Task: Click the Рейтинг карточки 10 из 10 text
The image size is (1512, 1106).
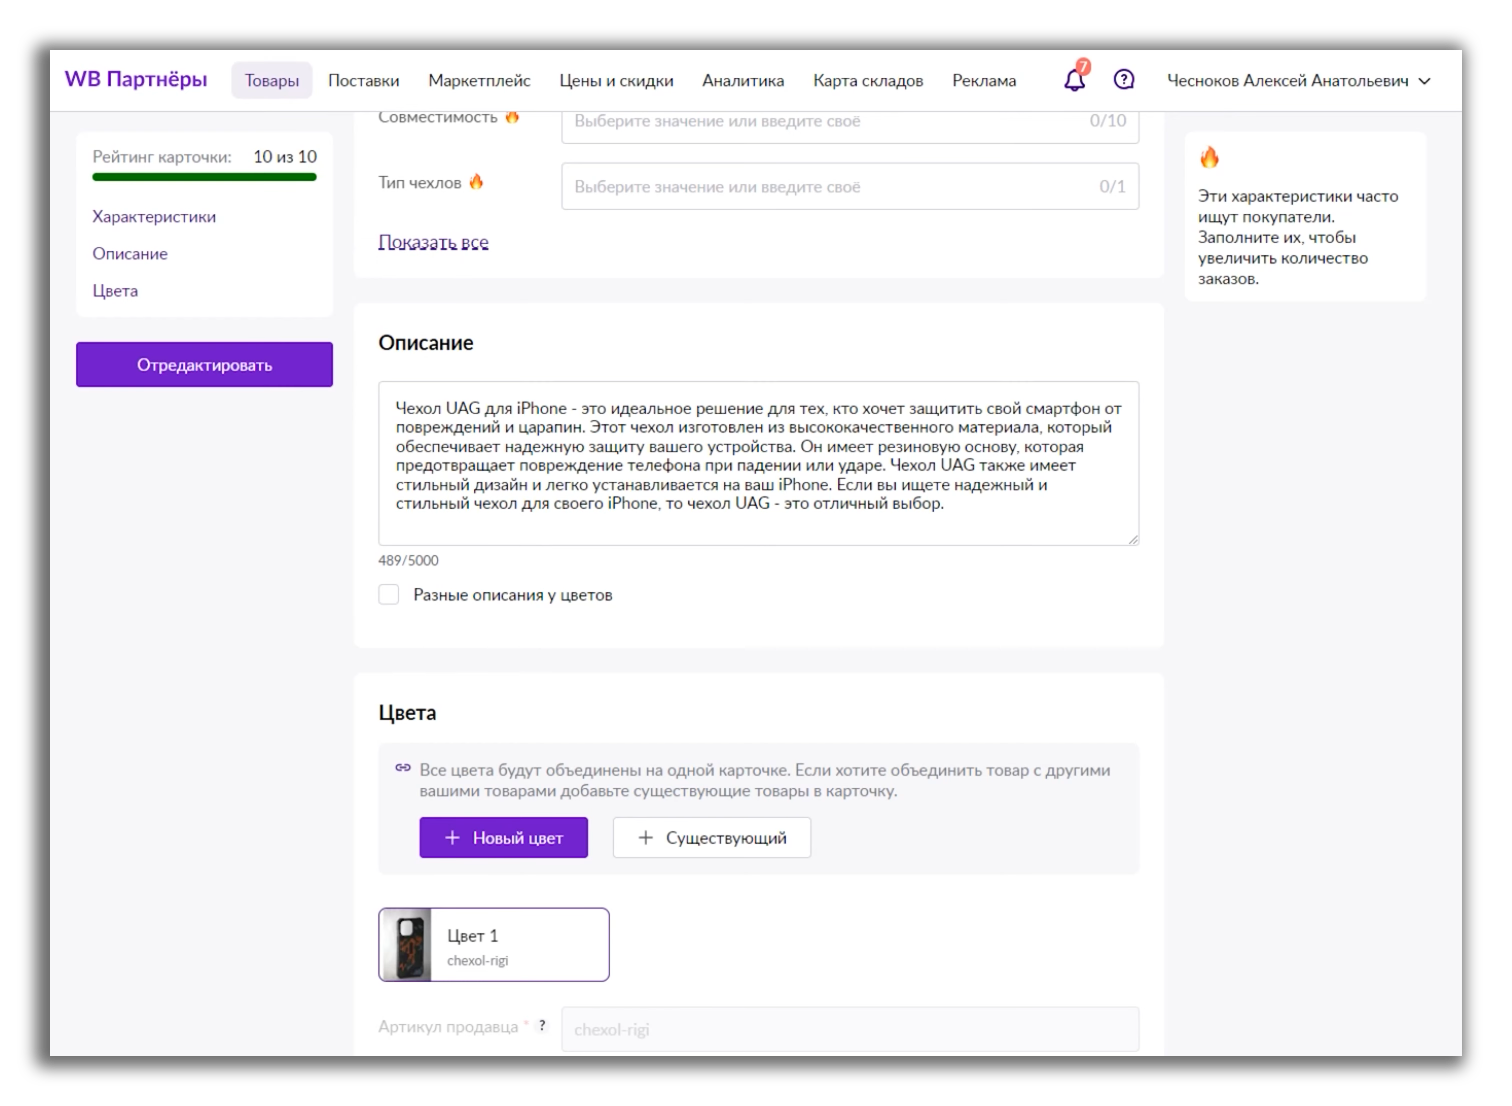Action: point(204,156)
